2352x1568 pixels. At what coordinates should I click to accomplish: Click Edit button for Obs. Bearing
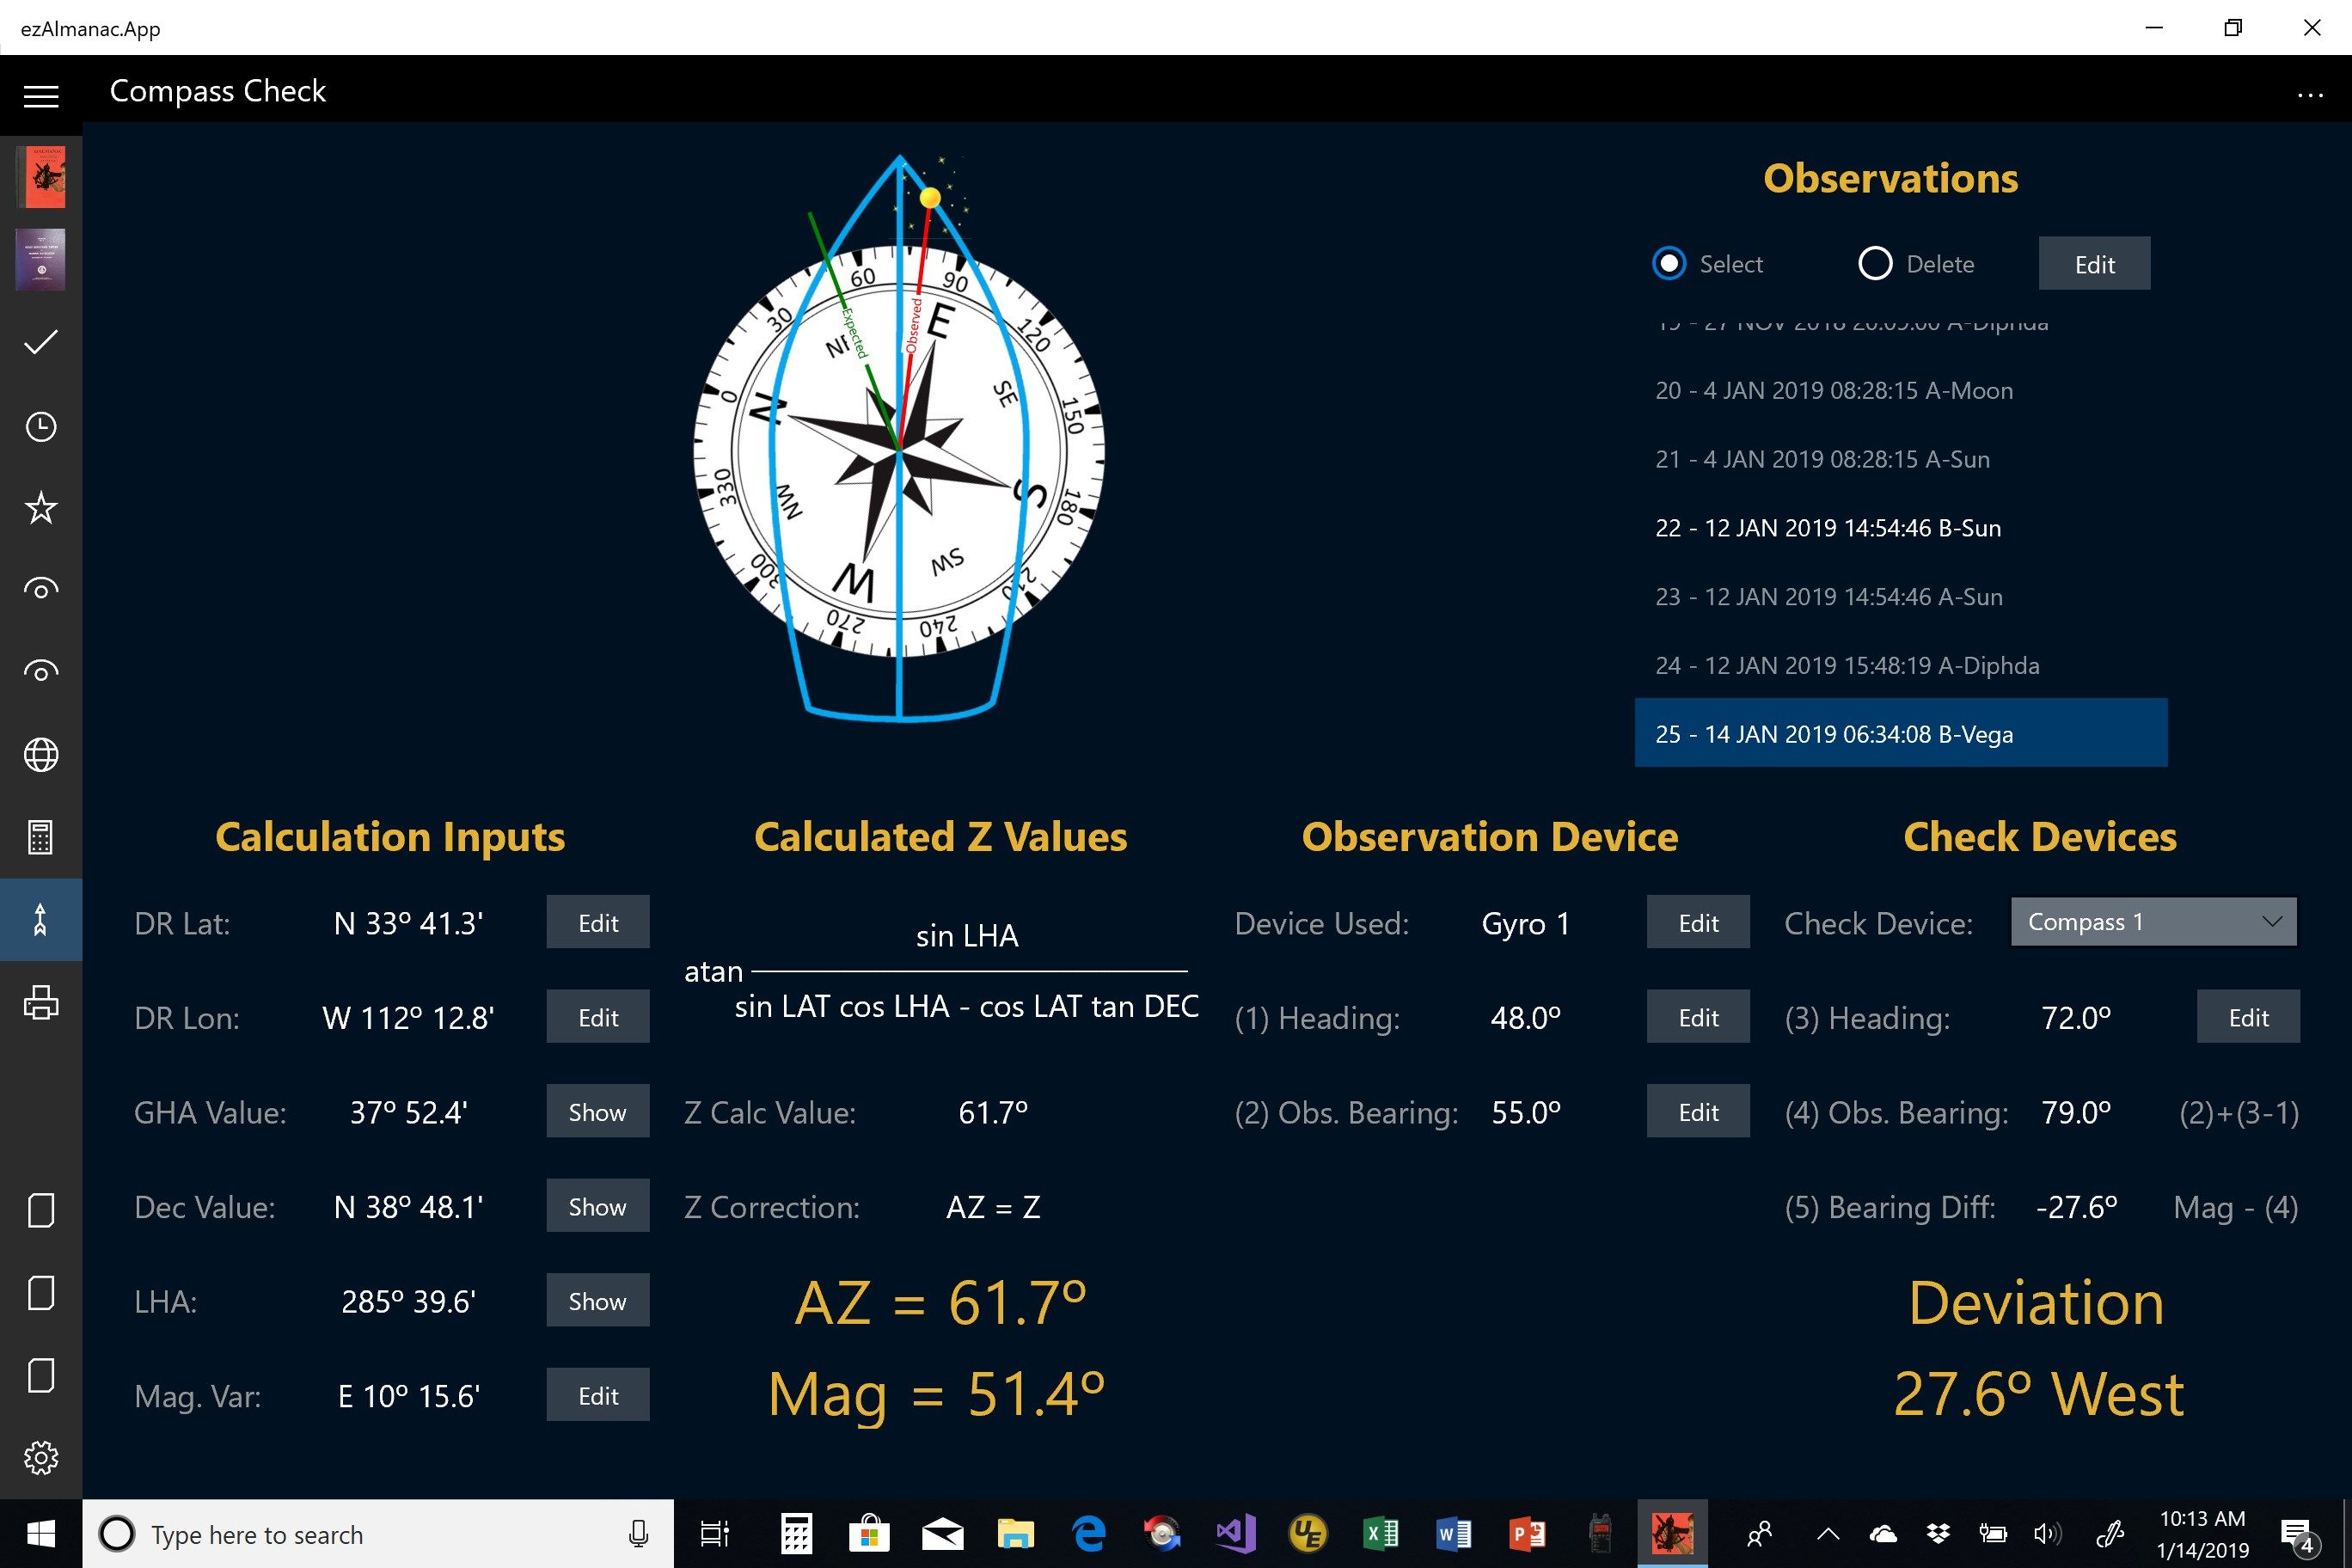click(x=1696, y=1113)
